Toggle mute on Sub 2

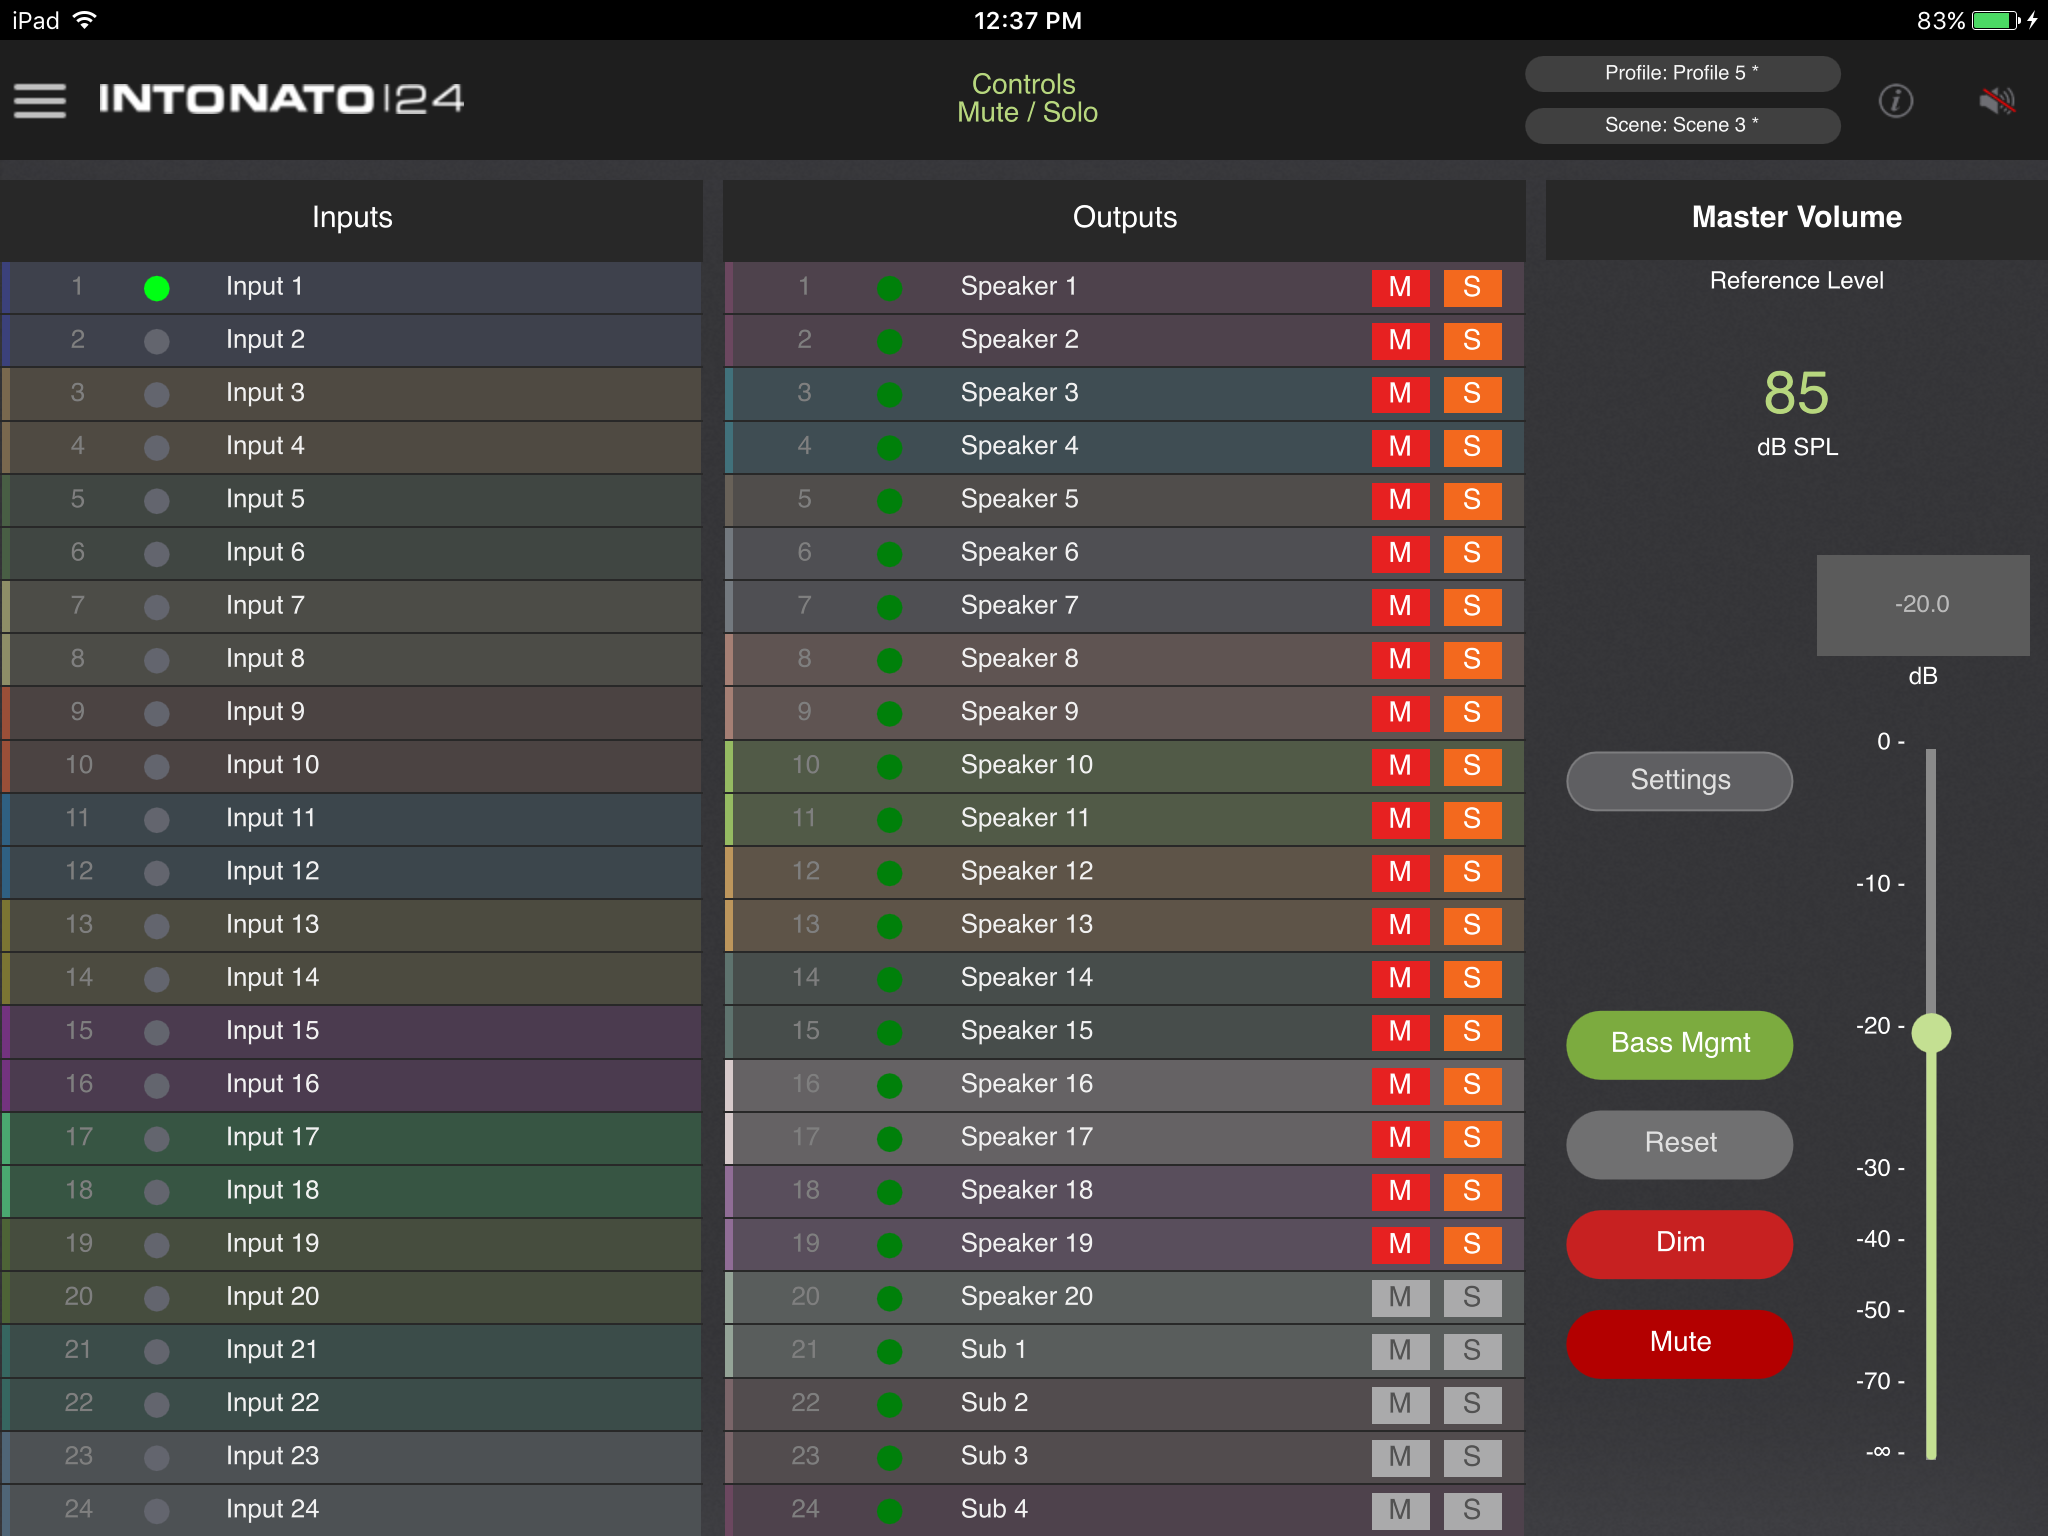coord(1399,1403)
